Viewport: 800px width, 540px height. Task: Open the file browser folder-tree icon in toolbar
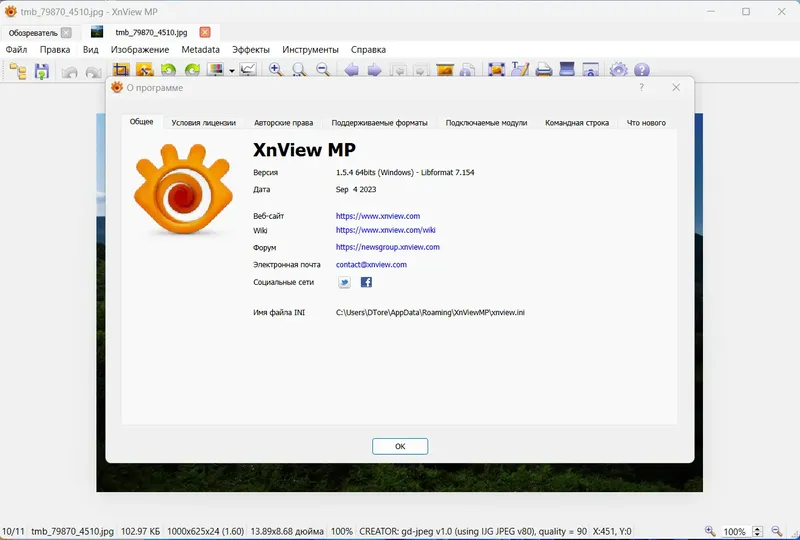click(x=18, y=70)
